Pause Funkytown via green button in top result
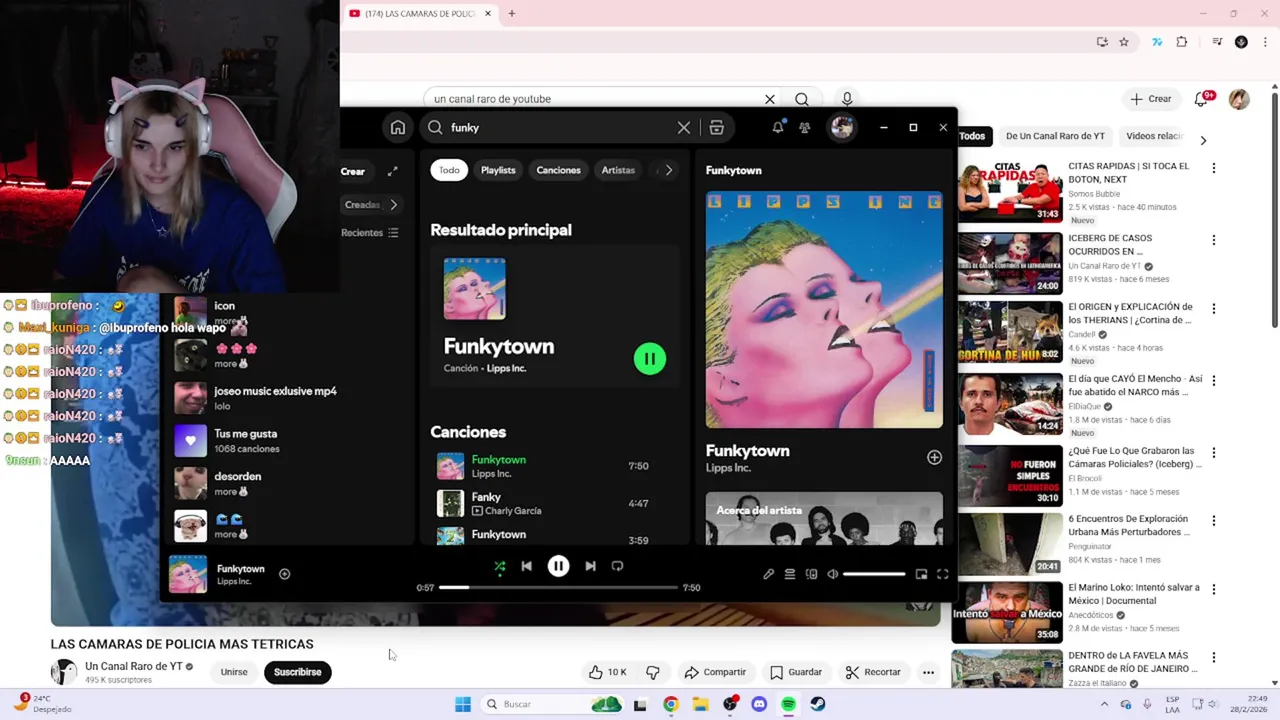 pyautogui.click(x=650, y=358)
